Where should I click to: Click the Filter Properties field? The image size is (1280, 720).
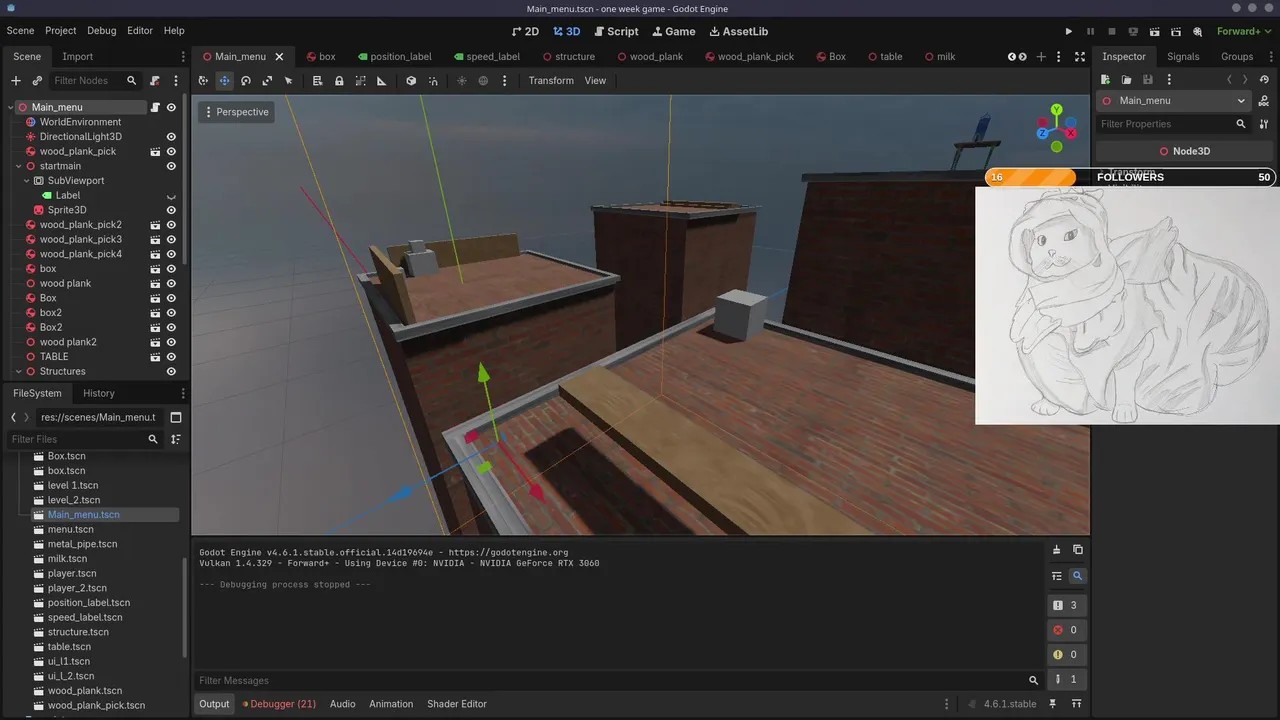tap(1173, 124)
